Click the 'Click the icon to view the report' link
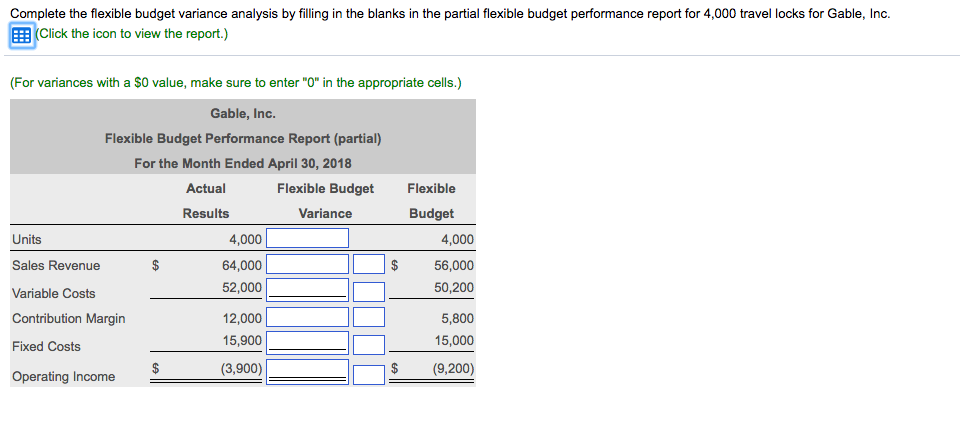 coord(131,34)
